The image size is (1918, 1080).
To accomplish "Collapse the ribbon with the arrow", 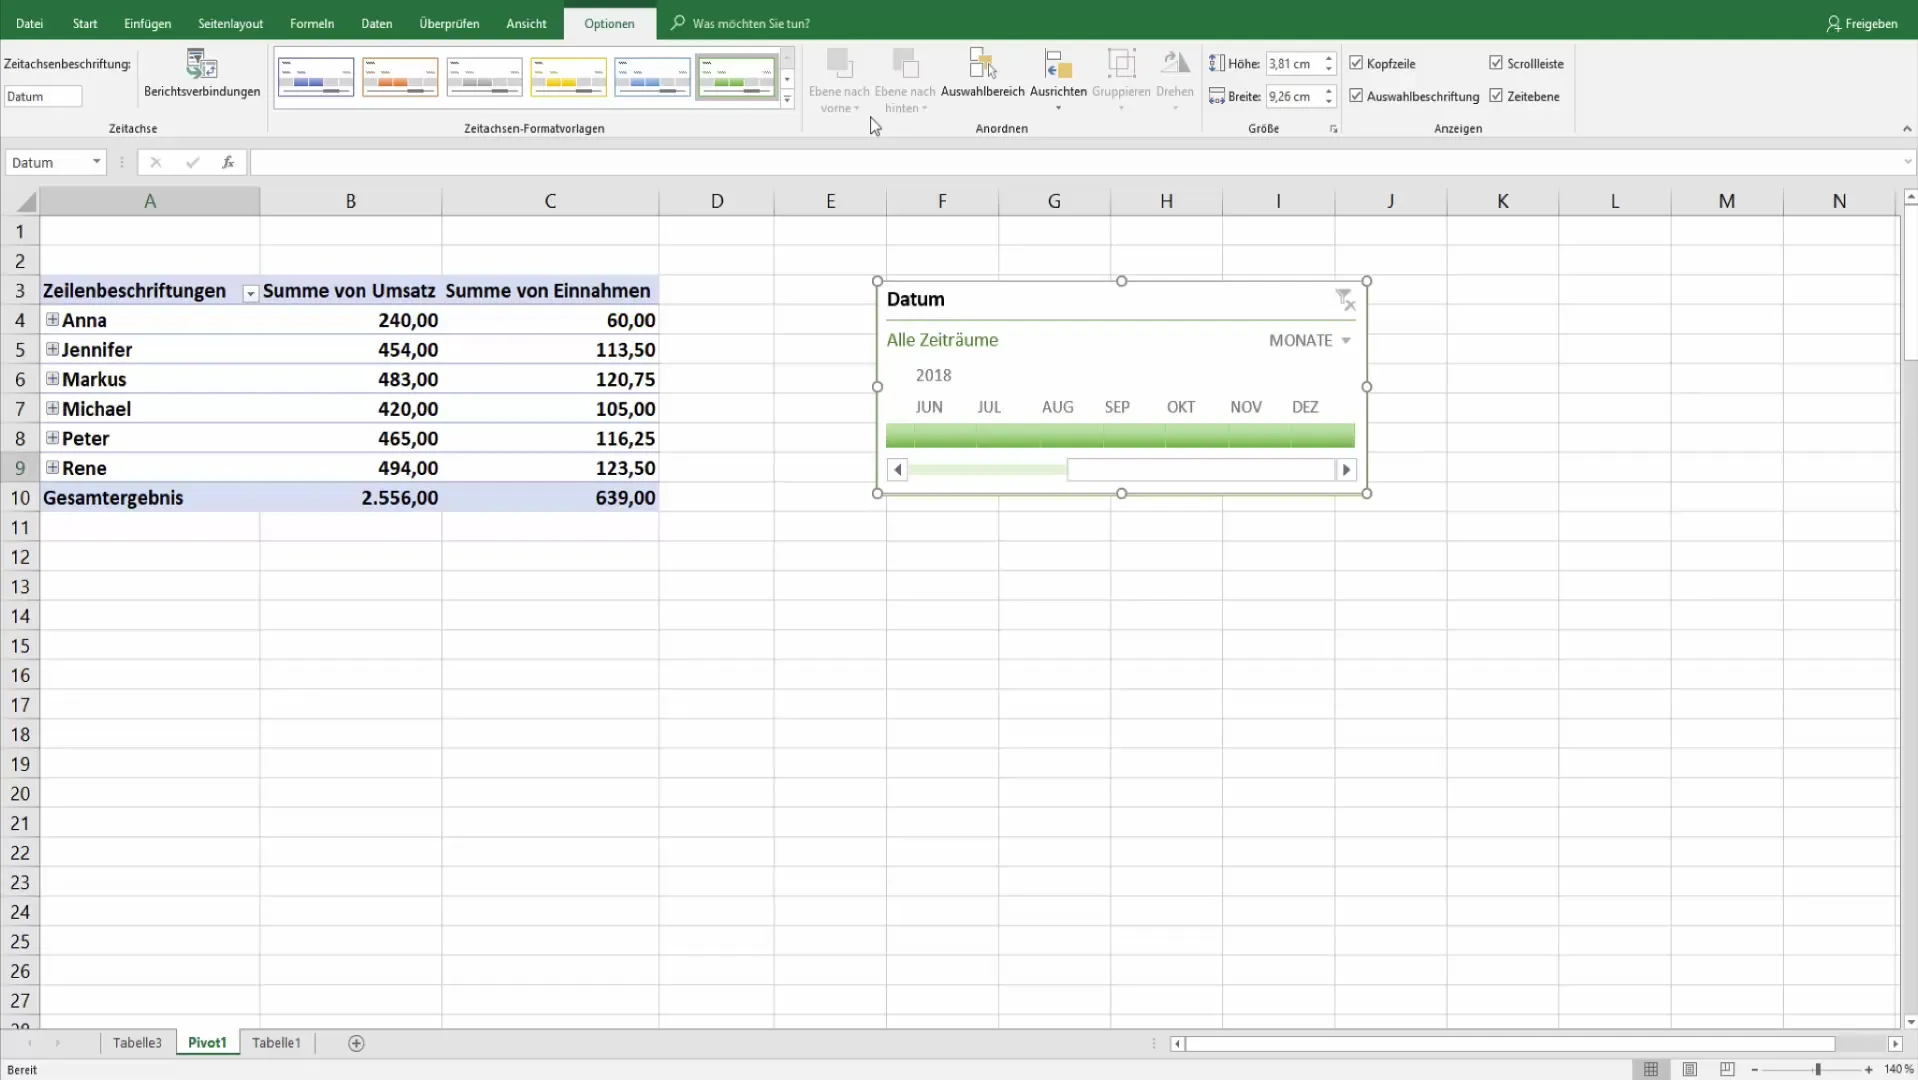I will [x=1907, y=129].
